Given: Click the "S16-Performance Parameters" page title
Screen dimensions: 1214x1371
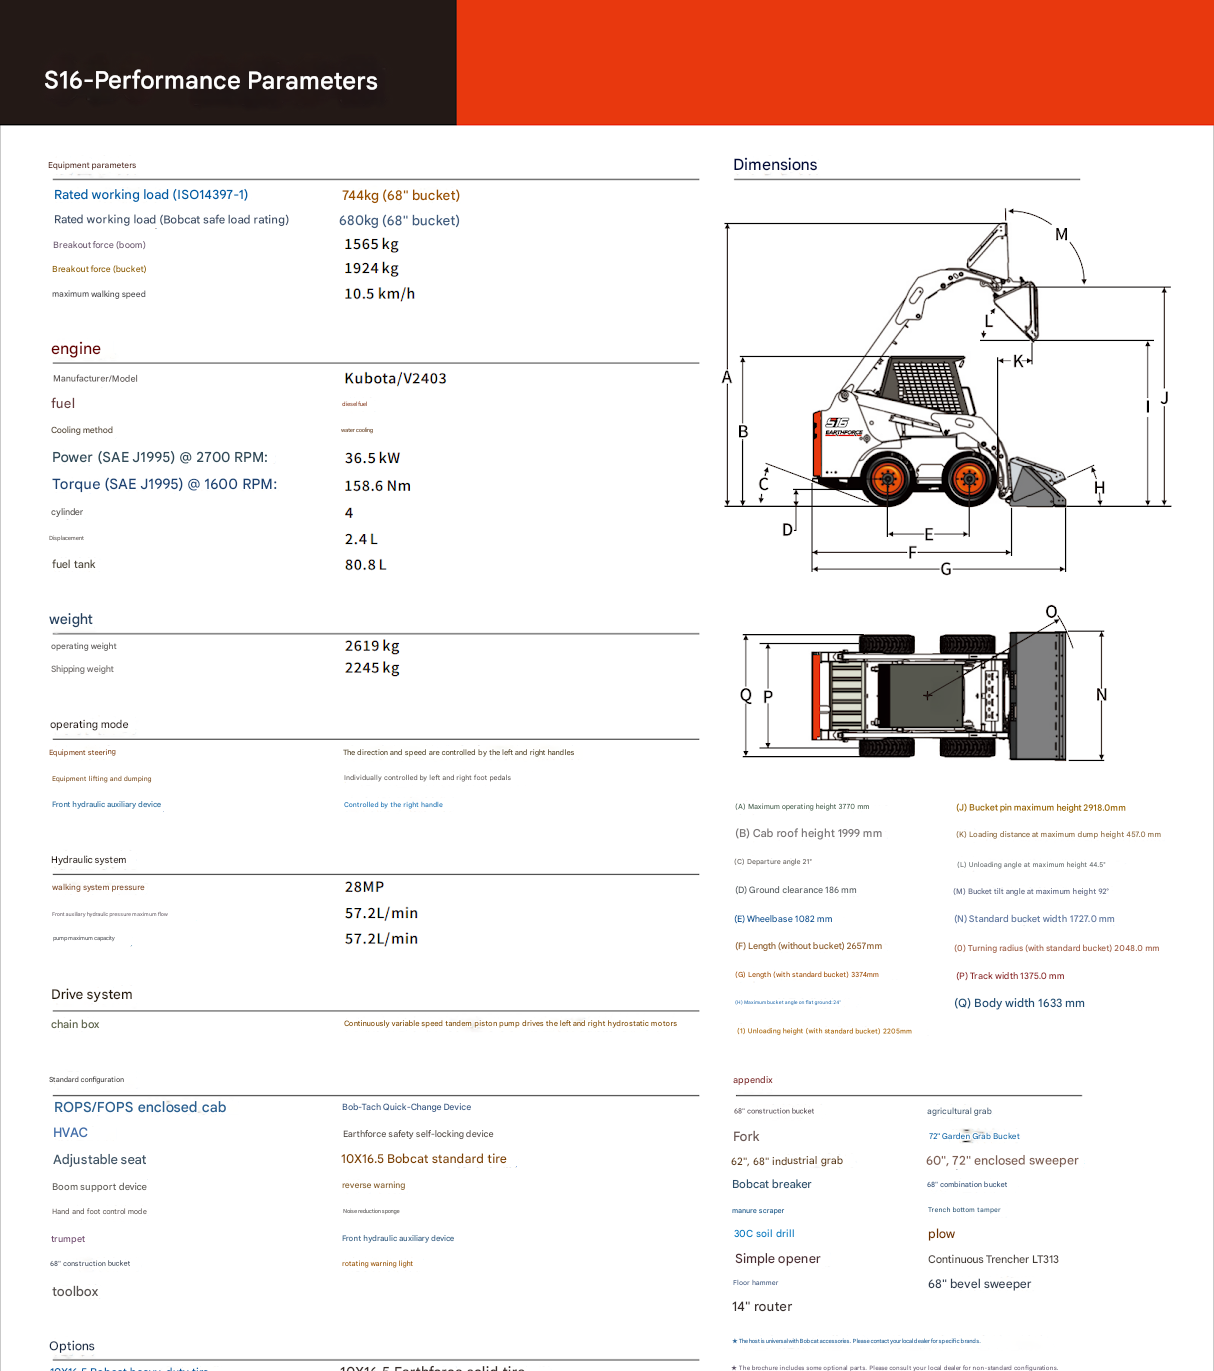Looking at the screenshot, I should (211, 80).
